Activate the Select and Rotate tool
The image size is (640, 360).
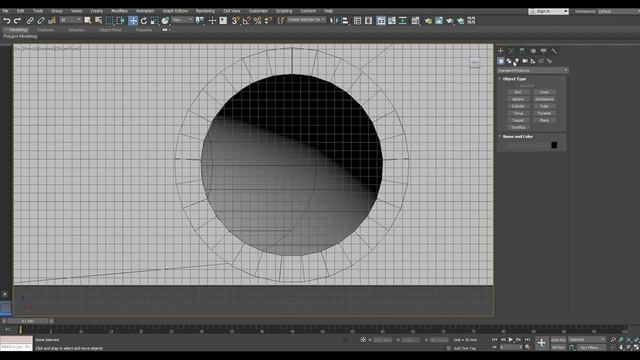coord(144,20)
